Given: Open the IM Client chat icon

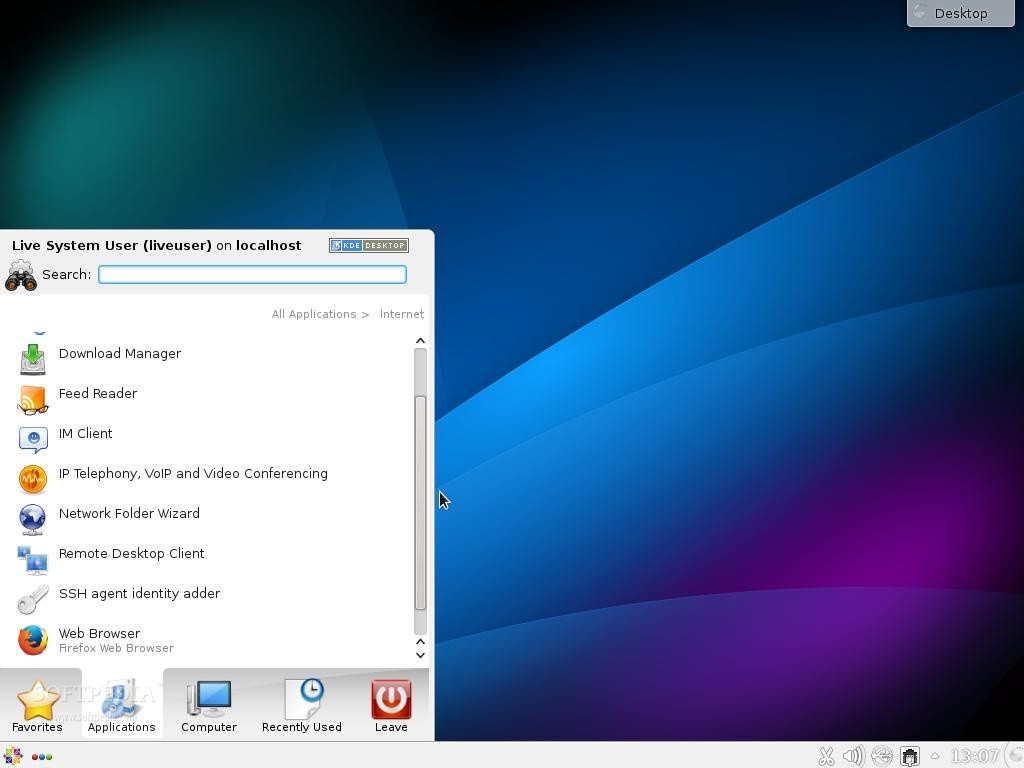Looking at the screenshot, I should (33, 440).
